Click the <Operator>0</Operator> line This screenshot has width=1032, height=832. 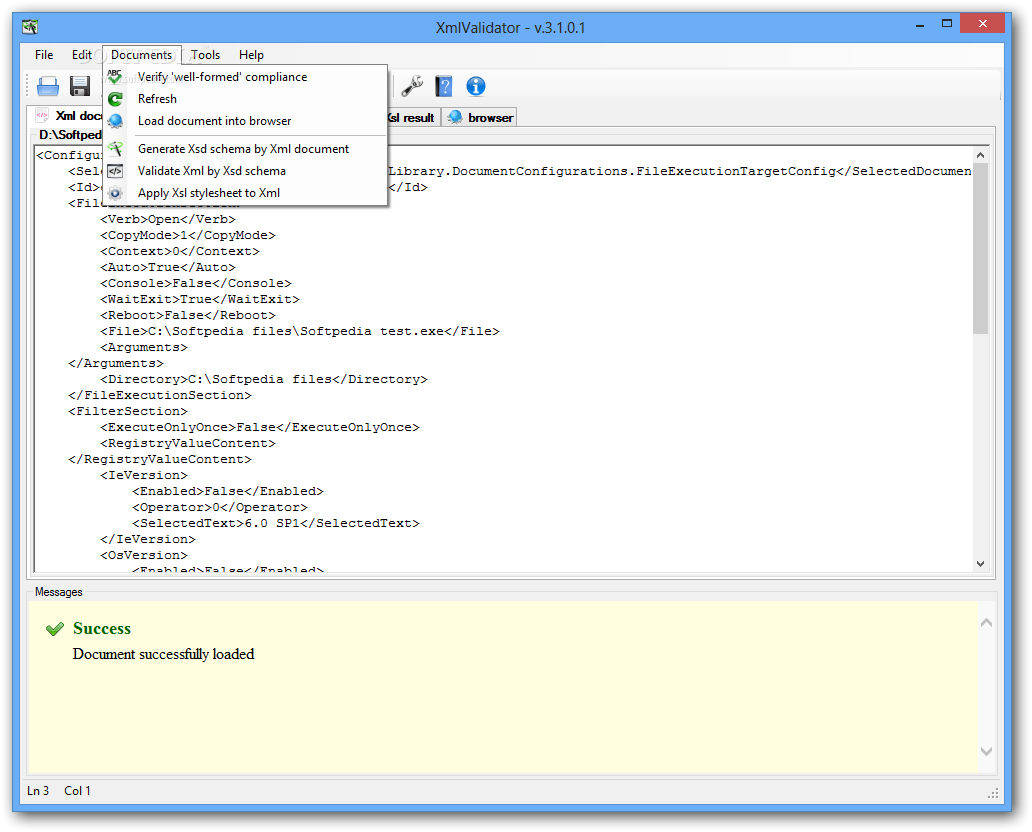[220, 507]
